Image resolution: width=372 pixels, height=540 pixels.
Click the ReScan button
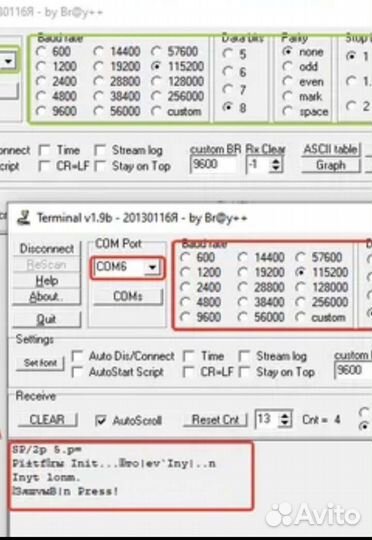click(x=47, y=264)
